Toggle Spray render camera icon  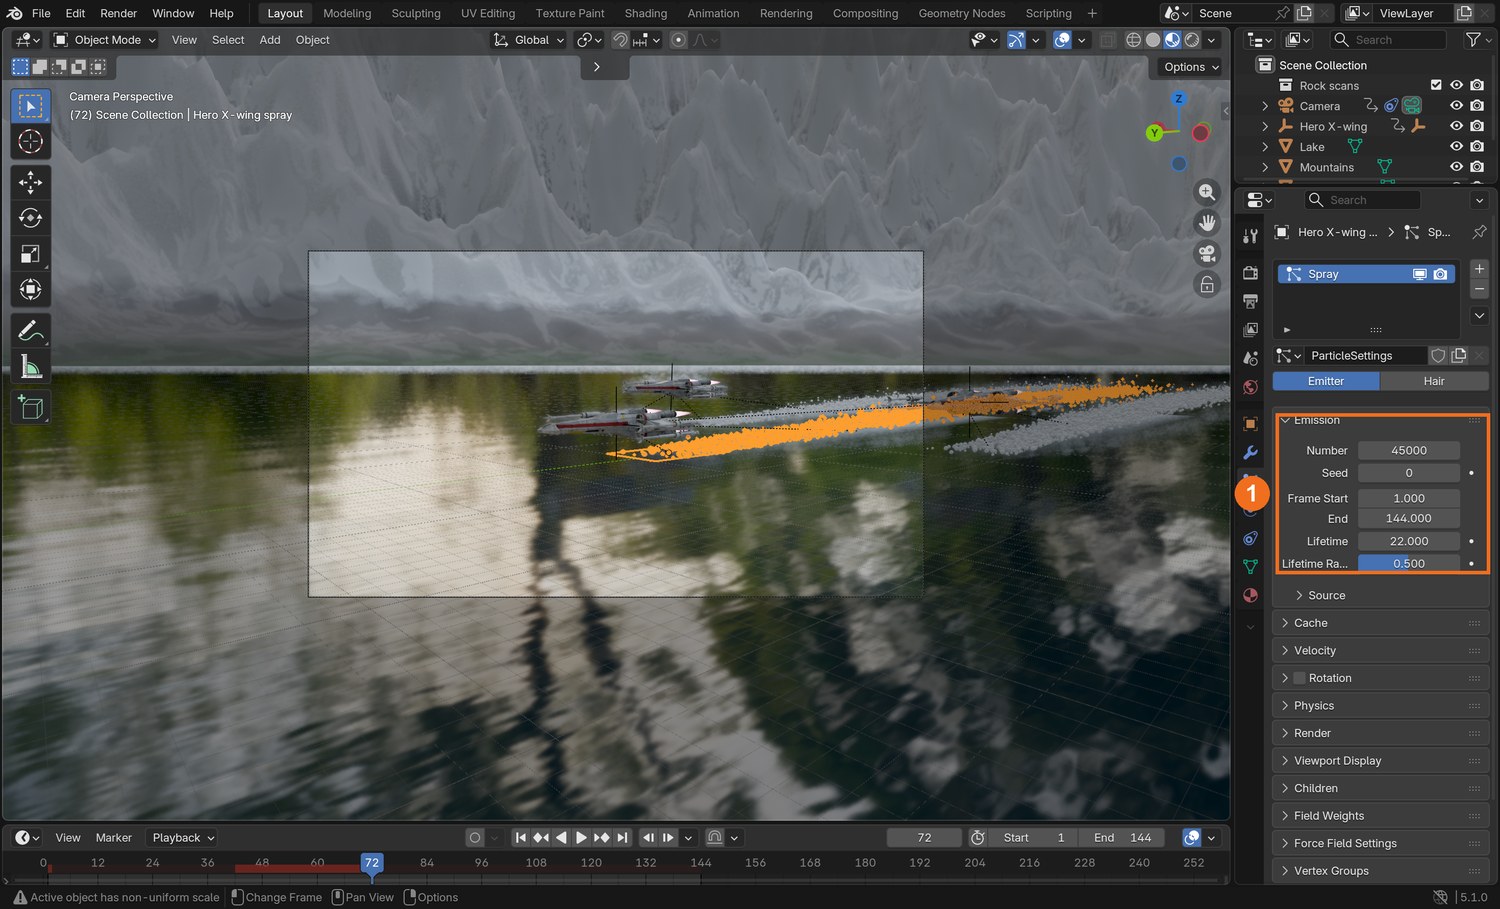click(1440, 274)
